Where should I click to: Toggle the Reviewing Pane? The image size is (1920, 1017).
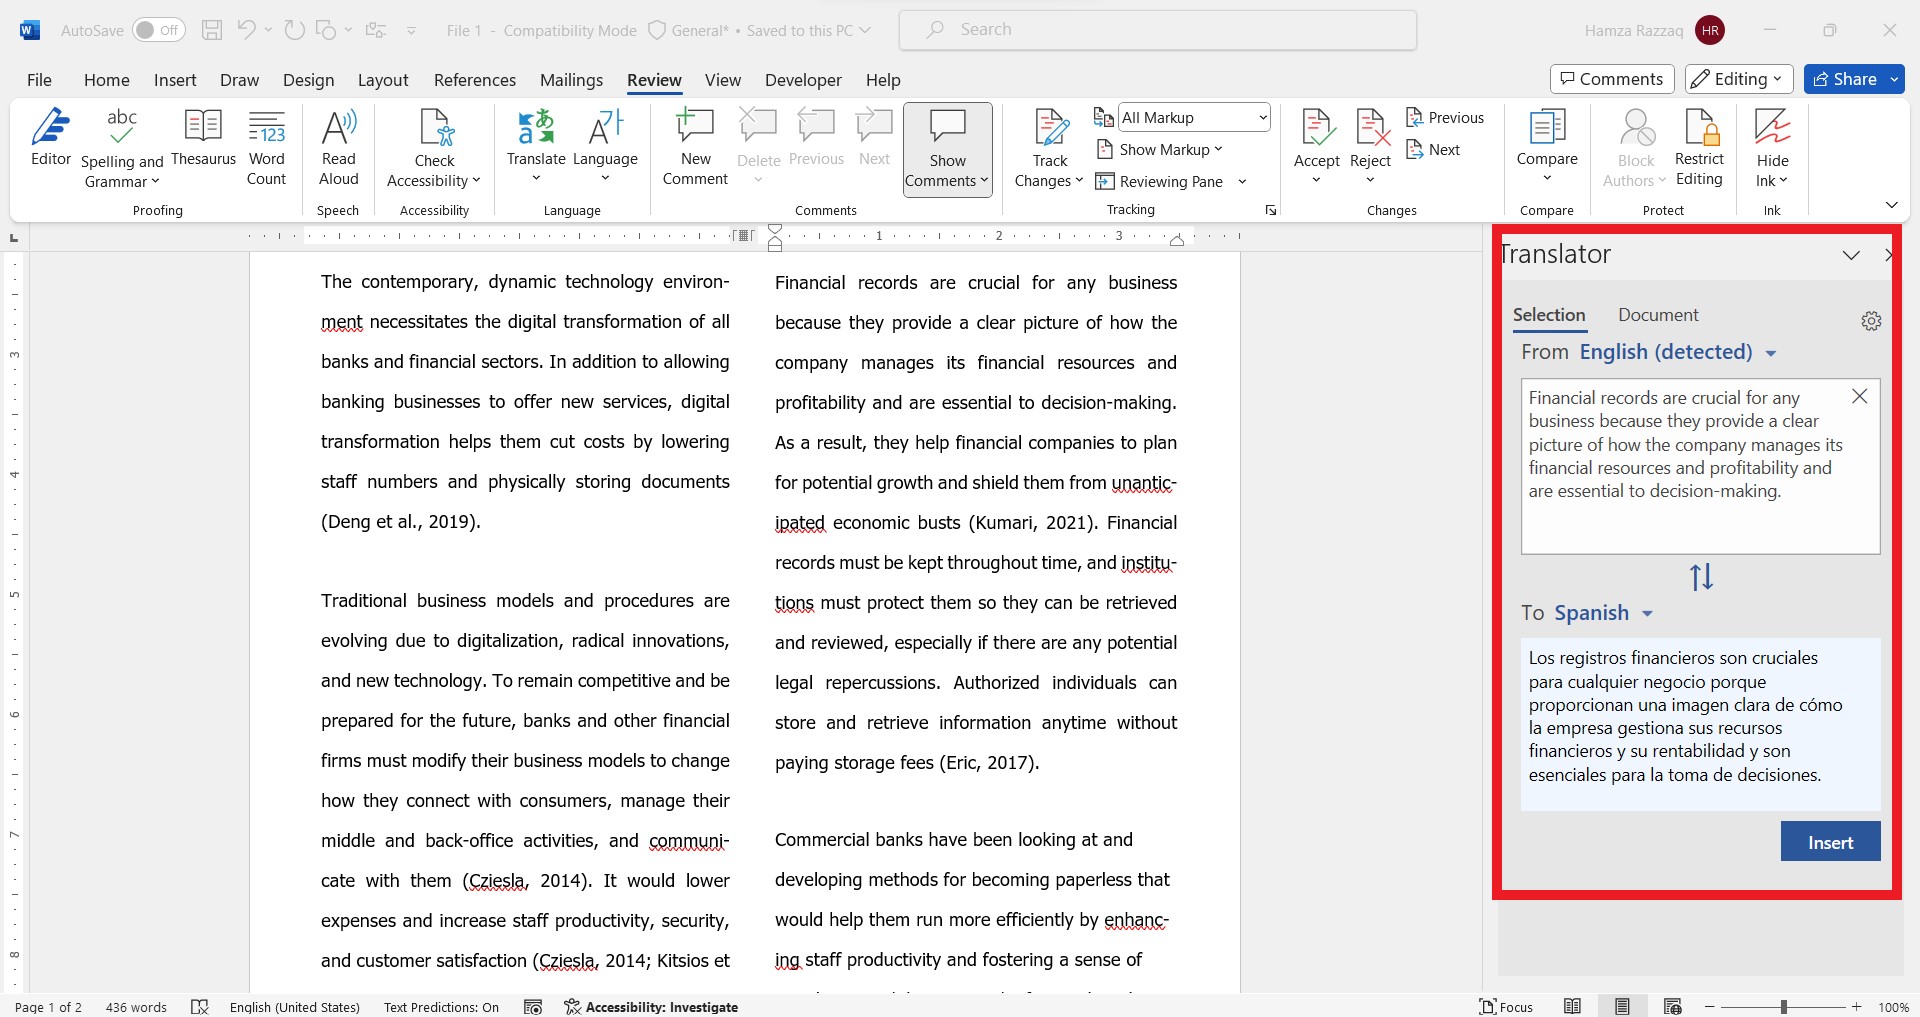(x=1160, y=181)
